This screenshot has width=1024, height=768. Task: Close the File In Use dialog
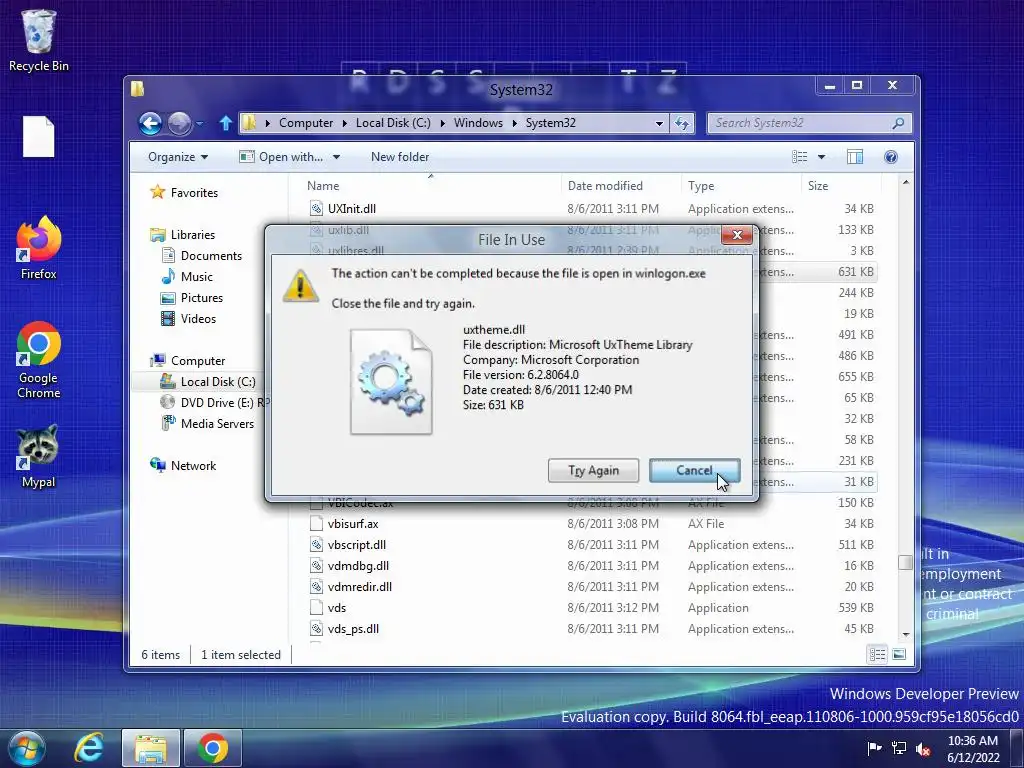[x=737, y=235]
